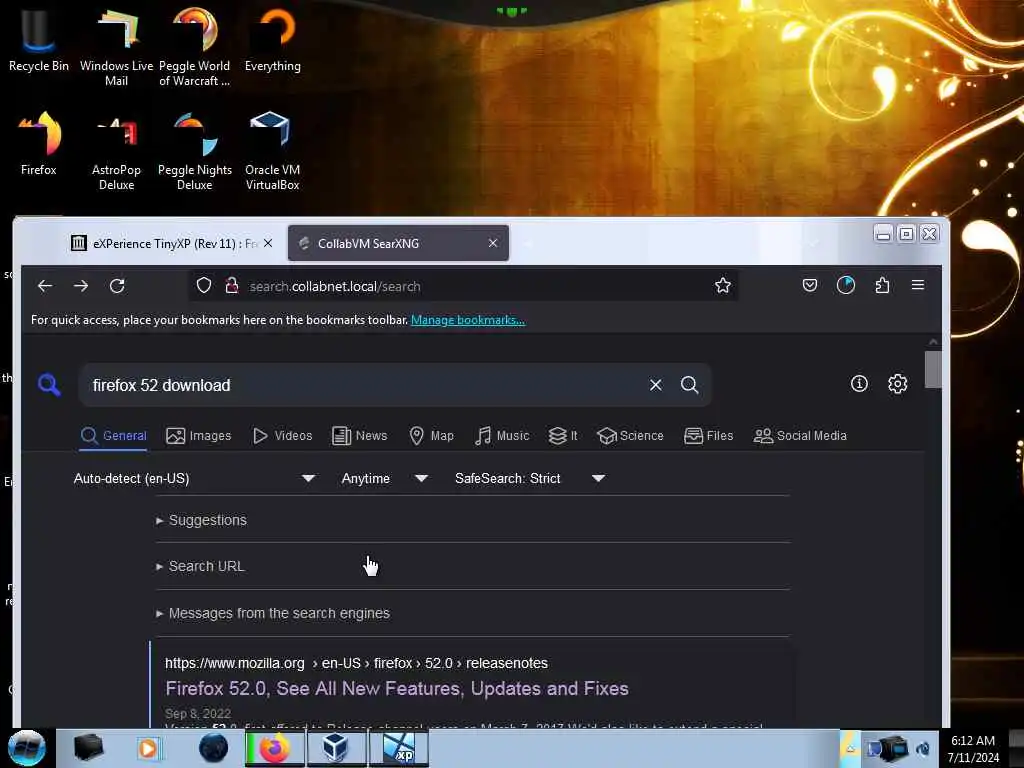Switch to the Social Media category
The image size is (1024, 768).
click(x=800, y=436)
